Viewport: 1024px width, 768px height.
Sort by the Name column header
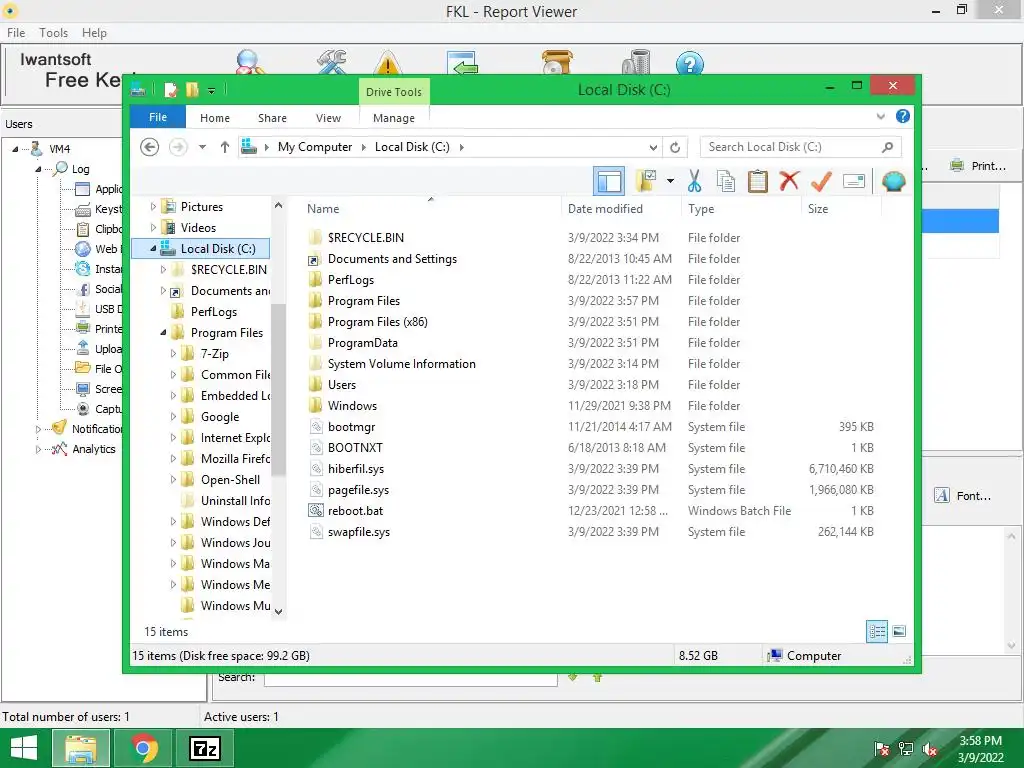pyautogui.click(x=431, y=208)
